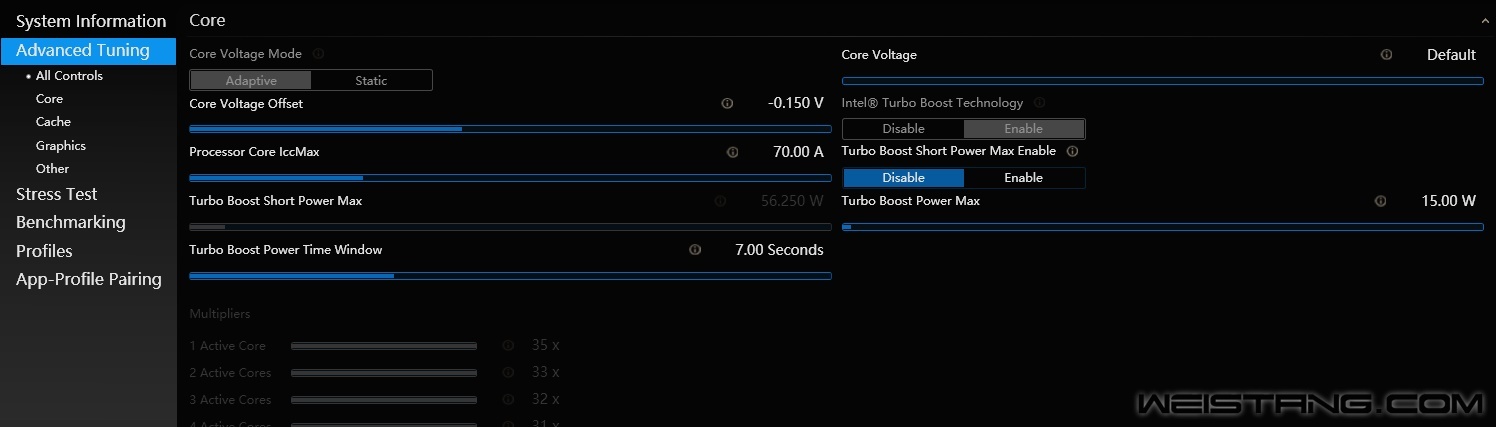This screenshot has width=1496, height=427.
Task: Select the Cache sub-item under Advanced Tuning
Action: coord(53,122)
